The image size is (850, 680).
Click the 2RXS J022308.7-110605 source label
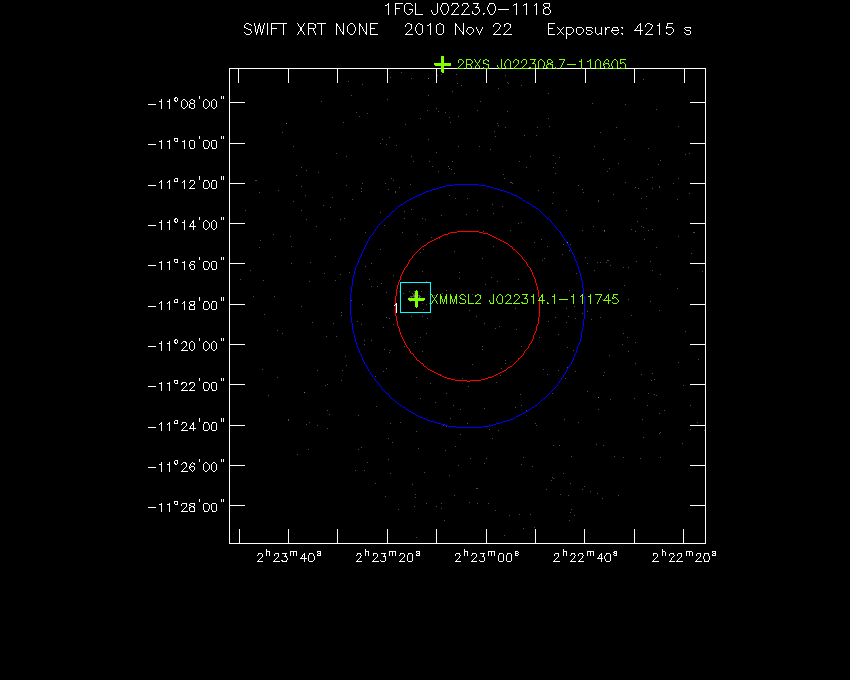[542, 64]
